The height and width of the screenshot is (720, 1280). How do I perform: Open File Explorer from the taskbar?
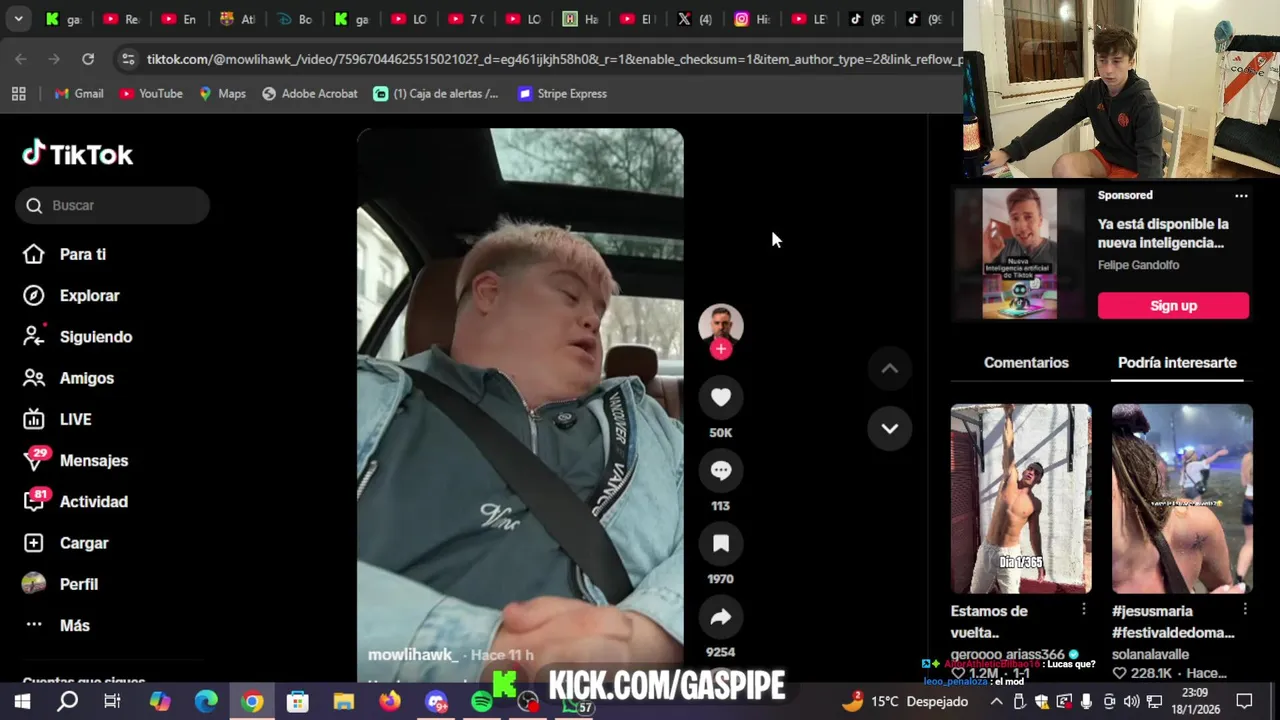pos(344,702)
